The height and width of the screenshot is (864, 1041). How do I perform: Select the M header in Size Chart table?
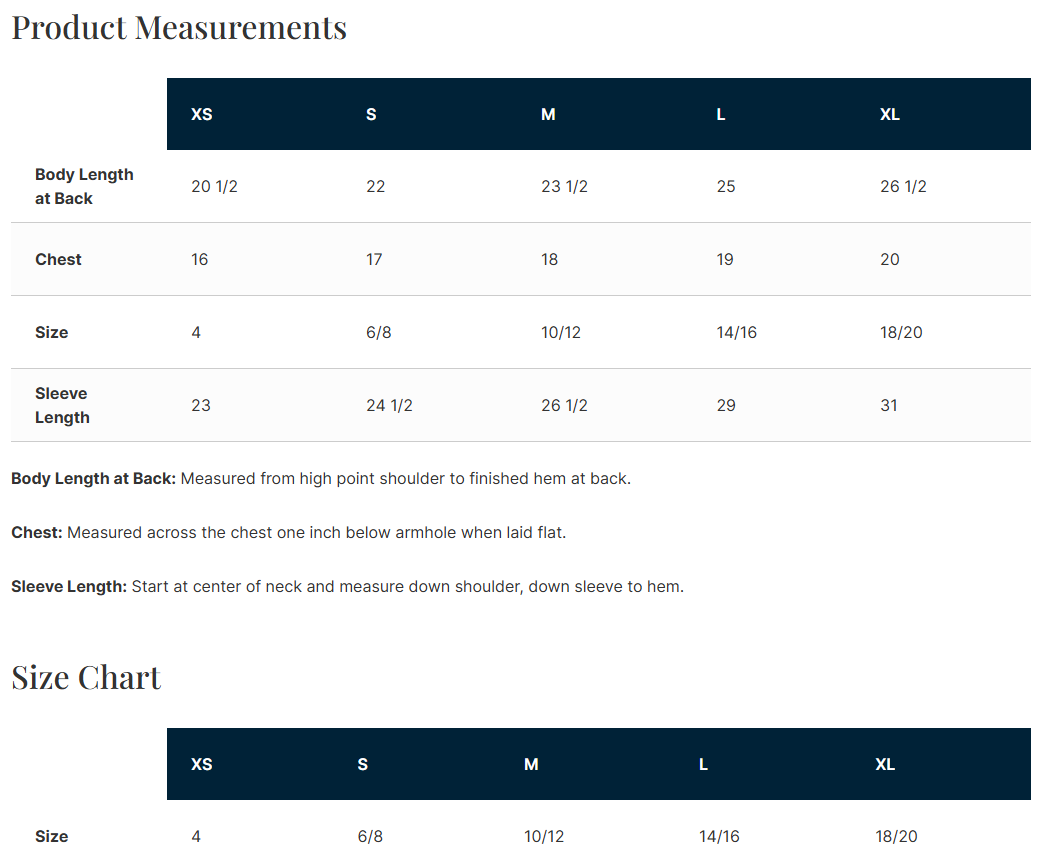(x=531, y=764)
